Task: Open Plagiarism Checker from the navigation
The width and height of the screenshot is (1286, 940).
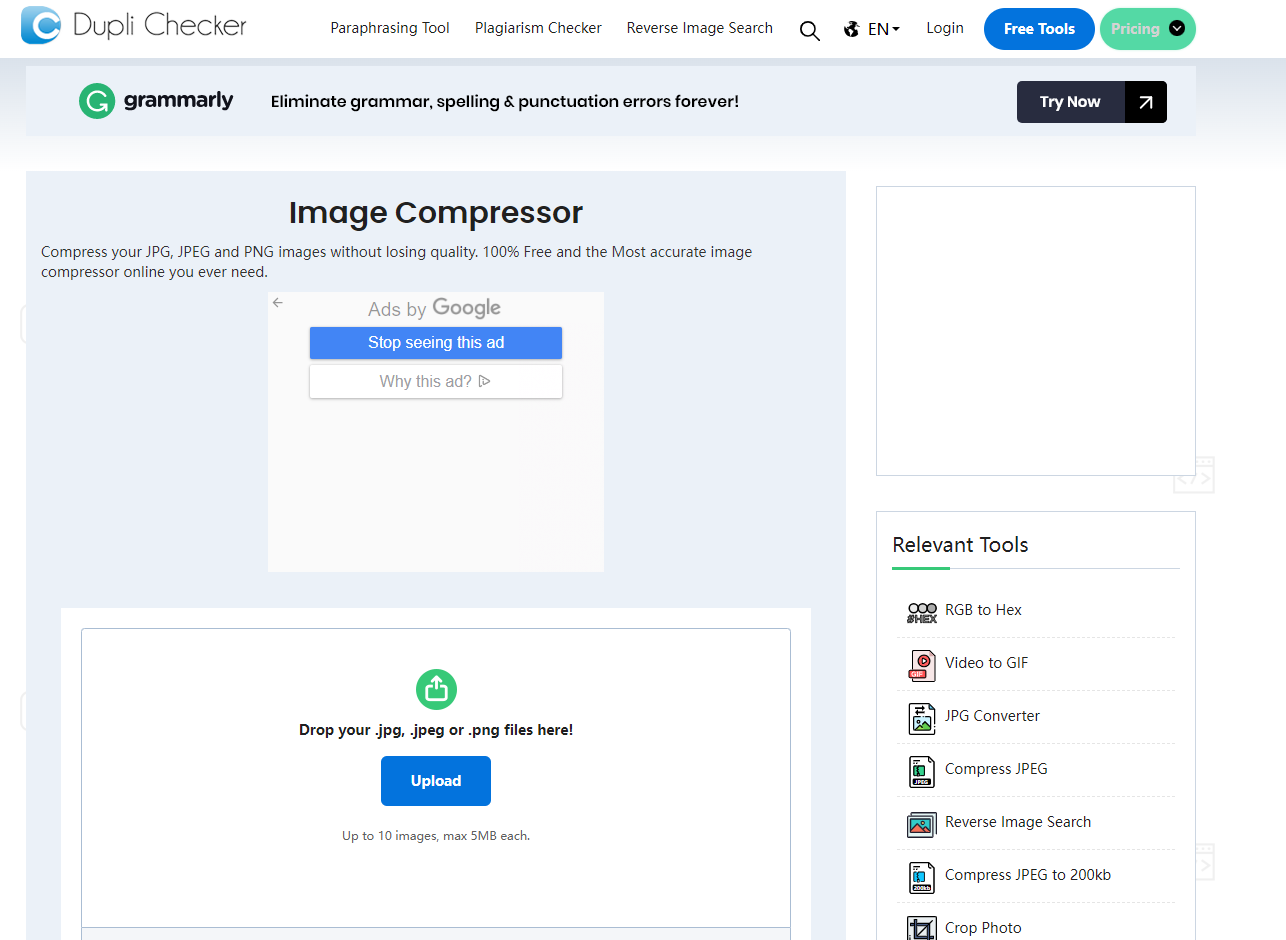Action: (x=538, y=28)
